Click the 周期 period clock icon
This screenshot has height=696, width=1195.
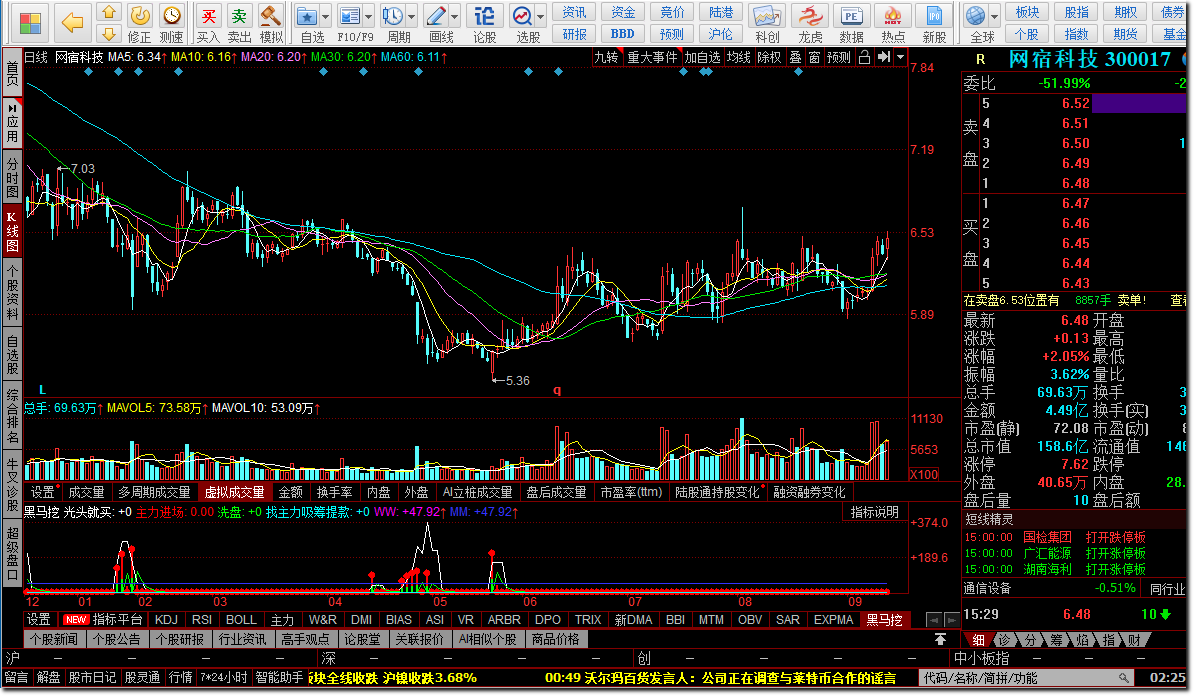(393, 16)
